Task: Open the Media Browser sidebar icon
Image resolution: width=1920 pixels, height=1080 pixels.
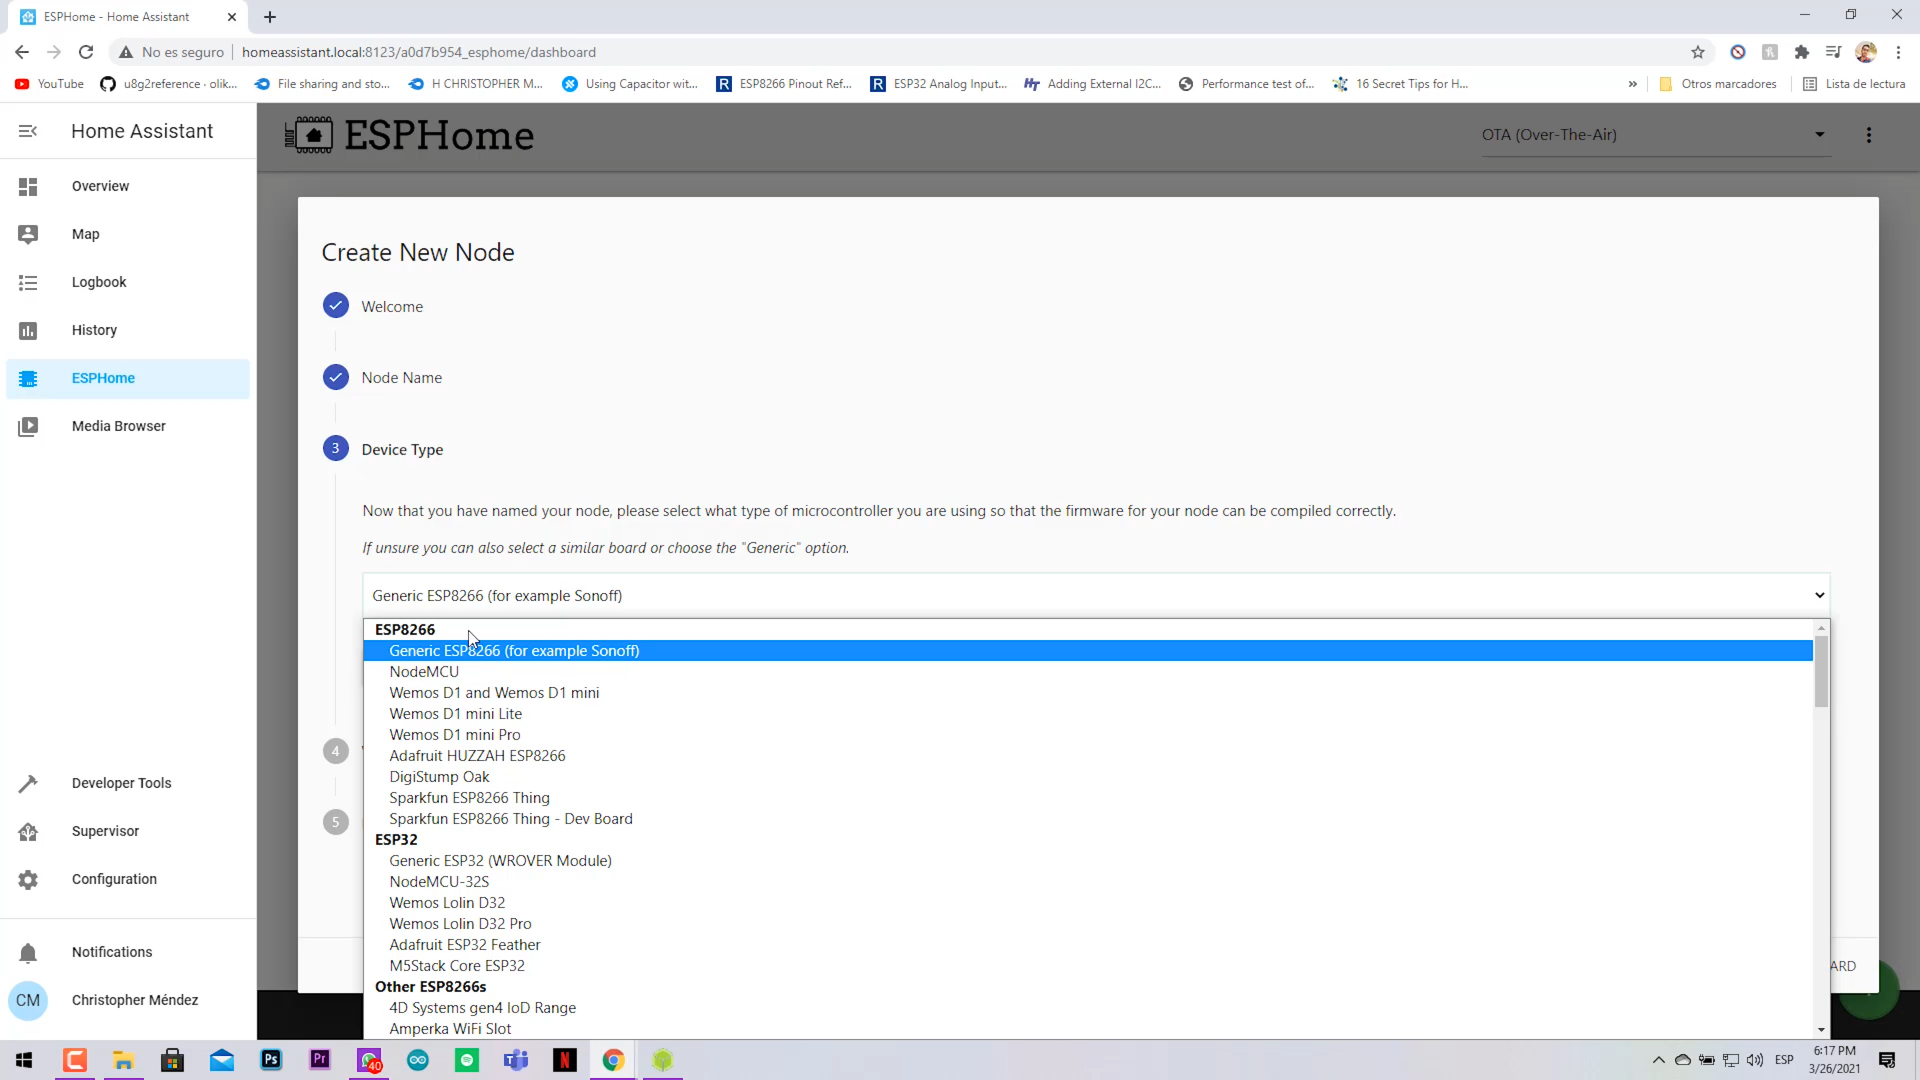Action: 28,426
